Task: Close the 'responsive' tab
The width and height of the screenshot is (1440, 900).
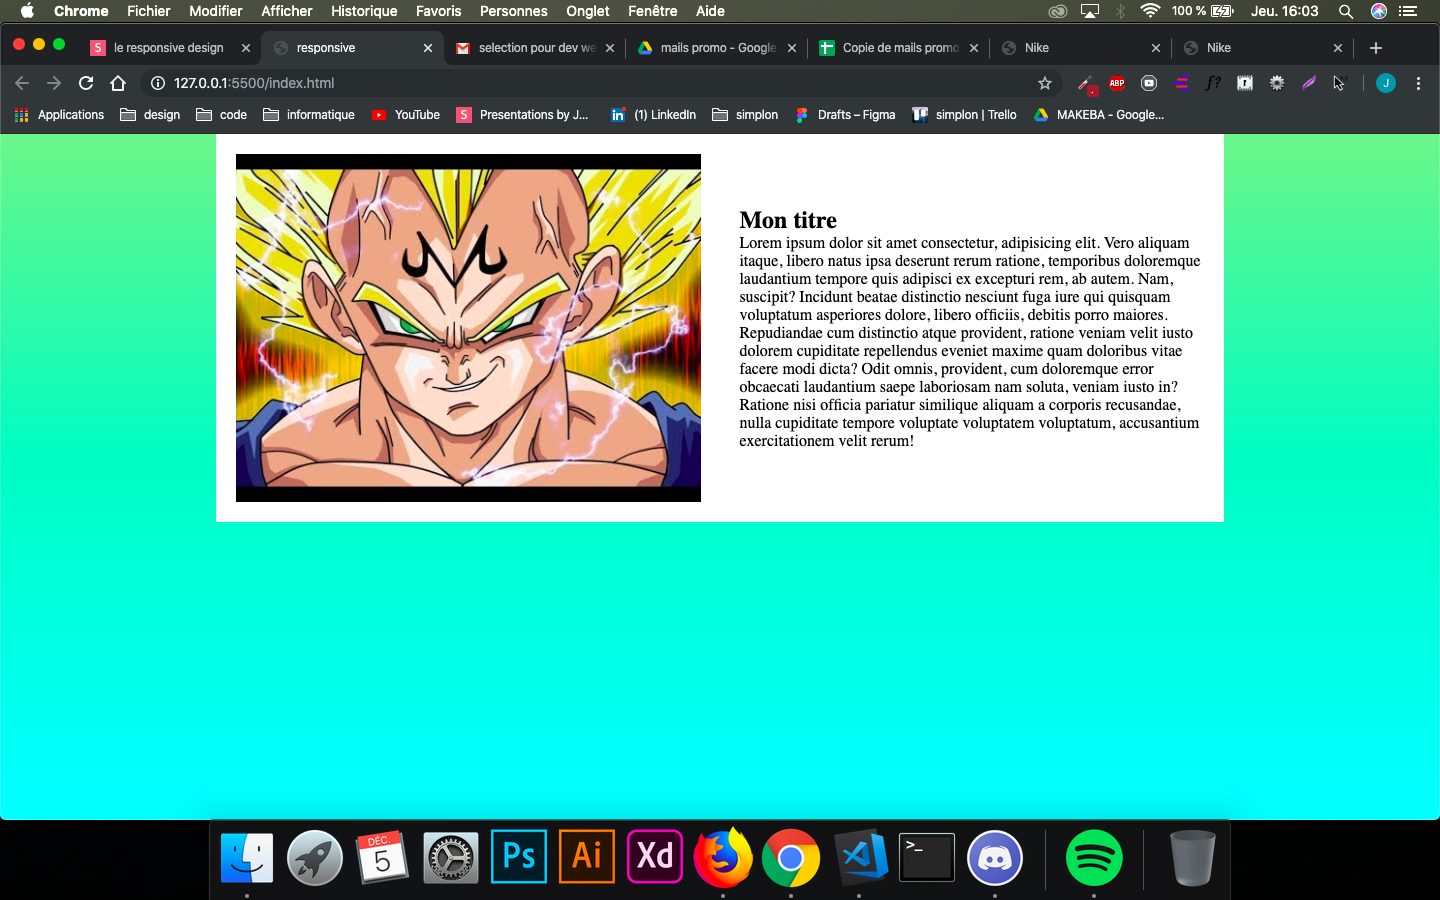Action: coord(428,48)
